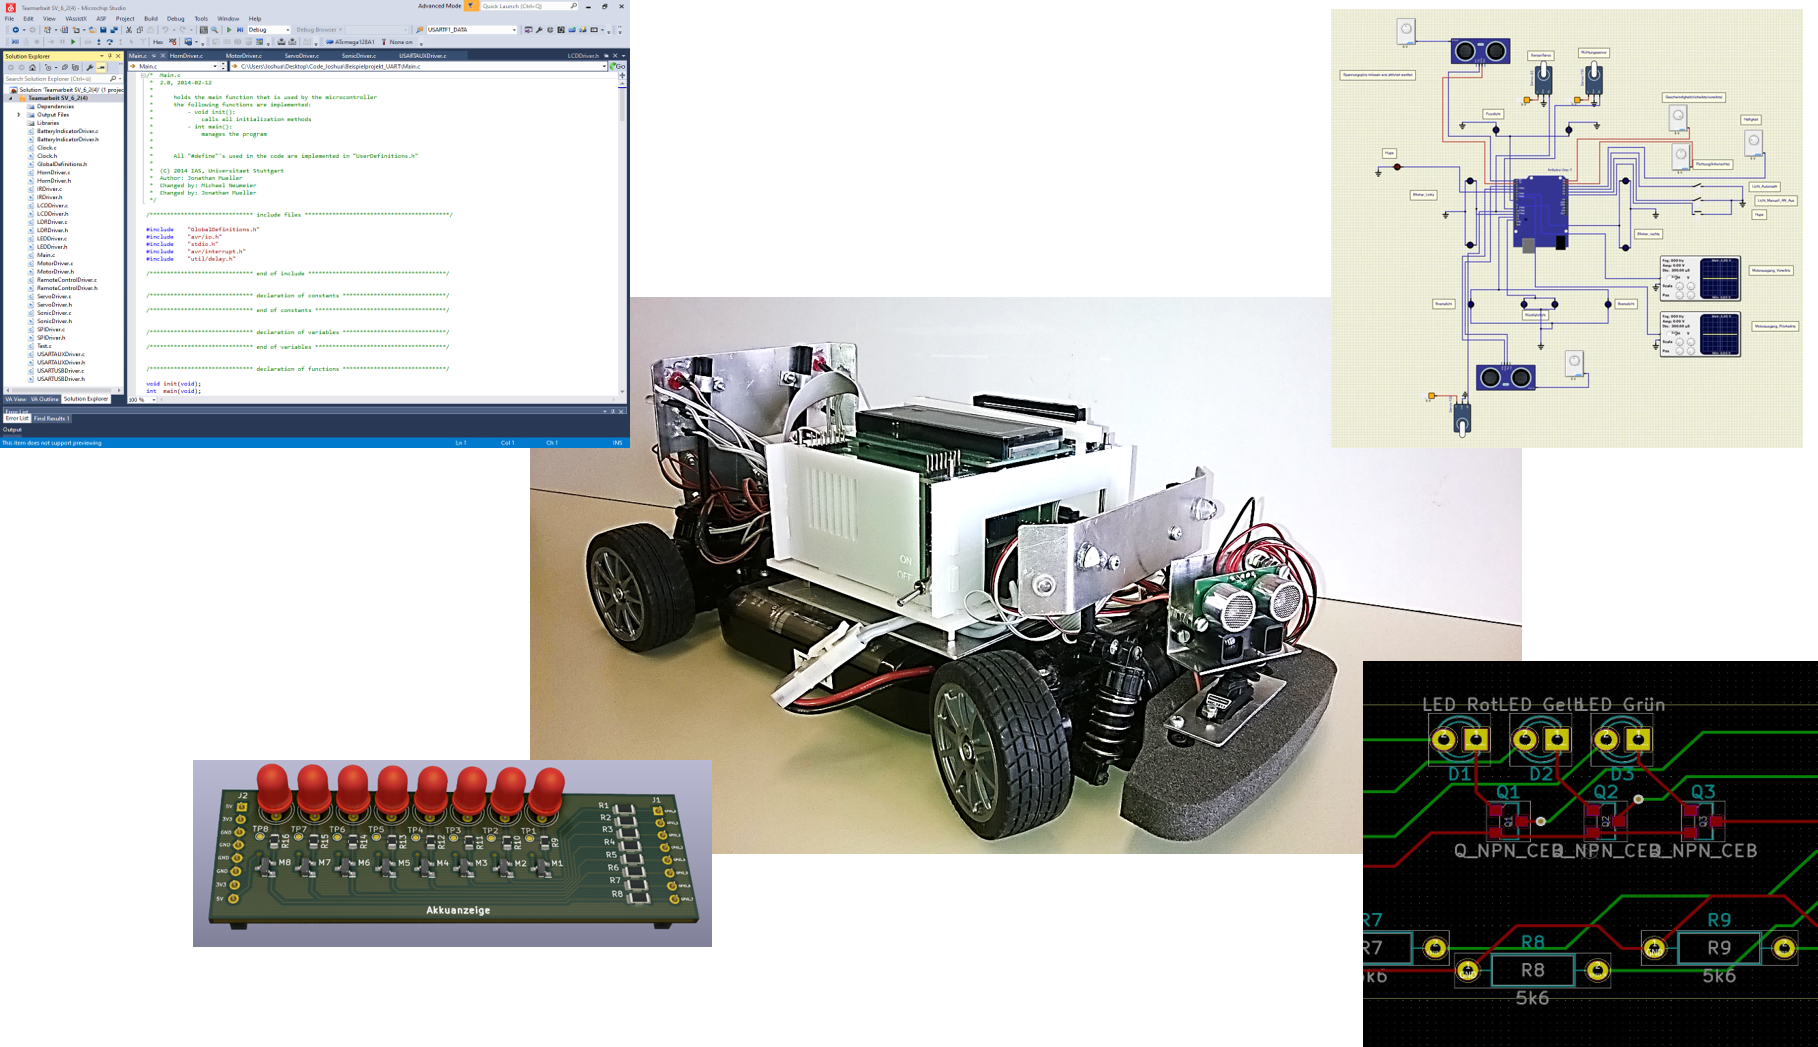Switch to the MotorDriver.c tab
Image resolution: width=1818 pixels, height=1047 pixels.
[244, 56]
